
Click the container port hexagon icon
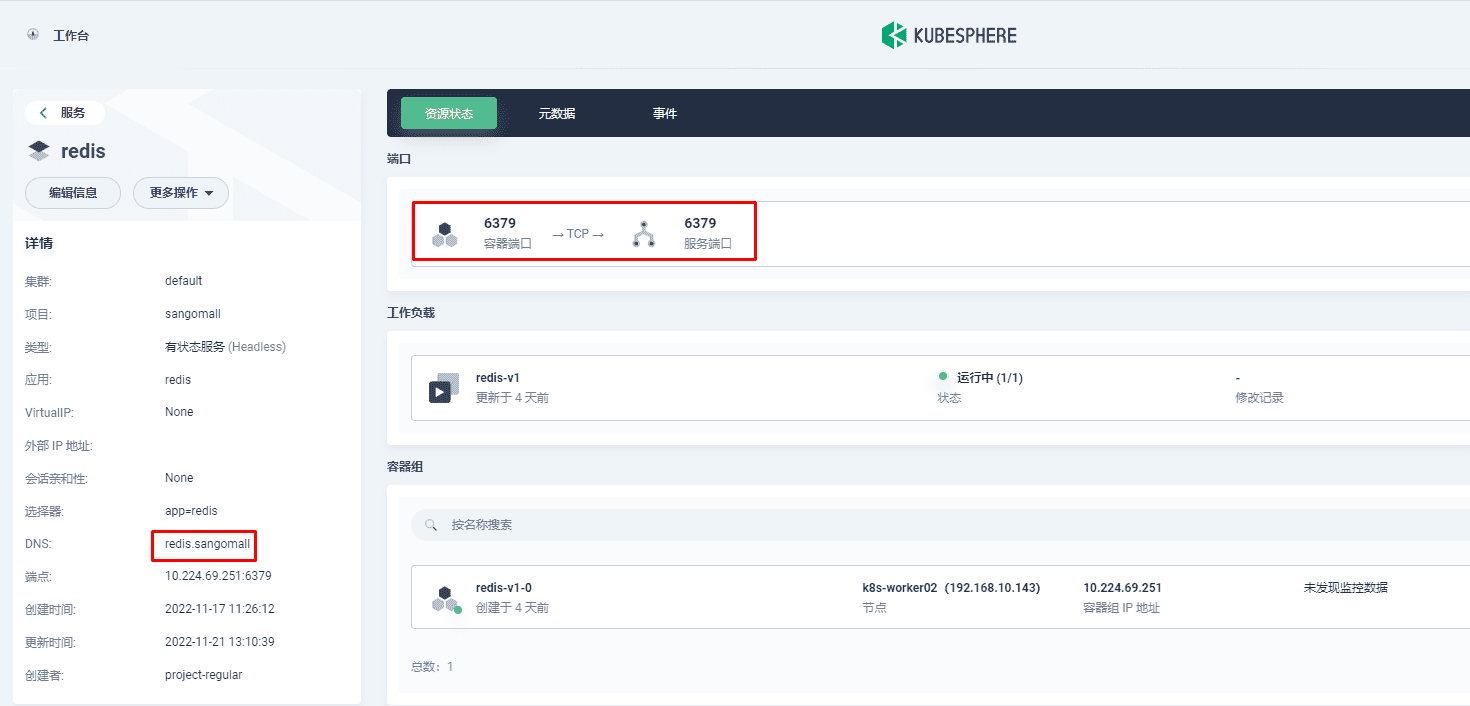[x=445, y=235]
